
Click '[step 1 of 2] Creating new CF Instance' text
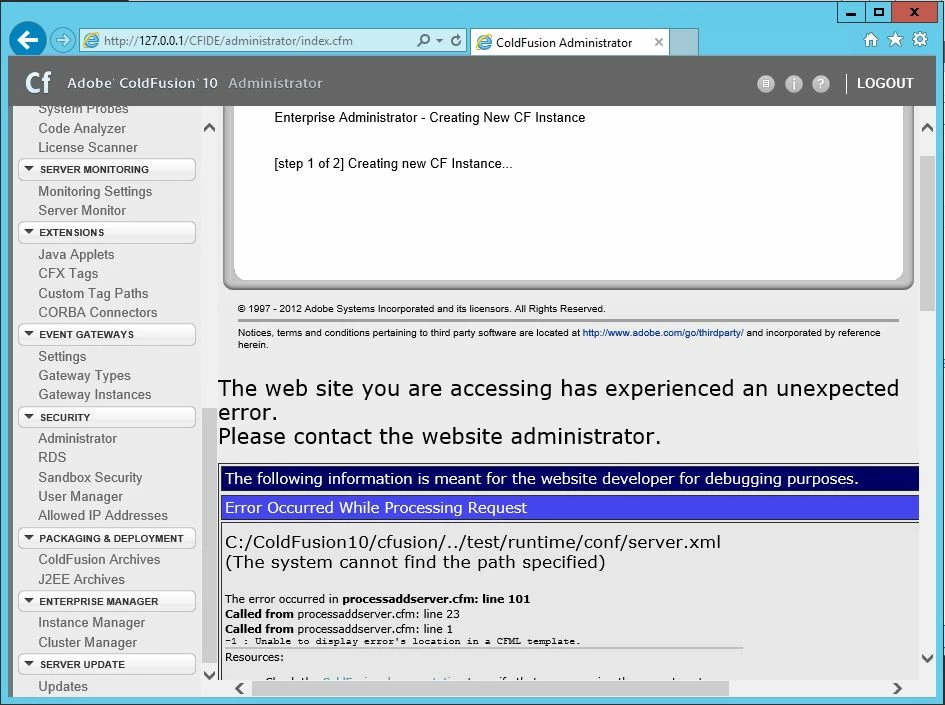pyautogui.click(x=393, y=164)
